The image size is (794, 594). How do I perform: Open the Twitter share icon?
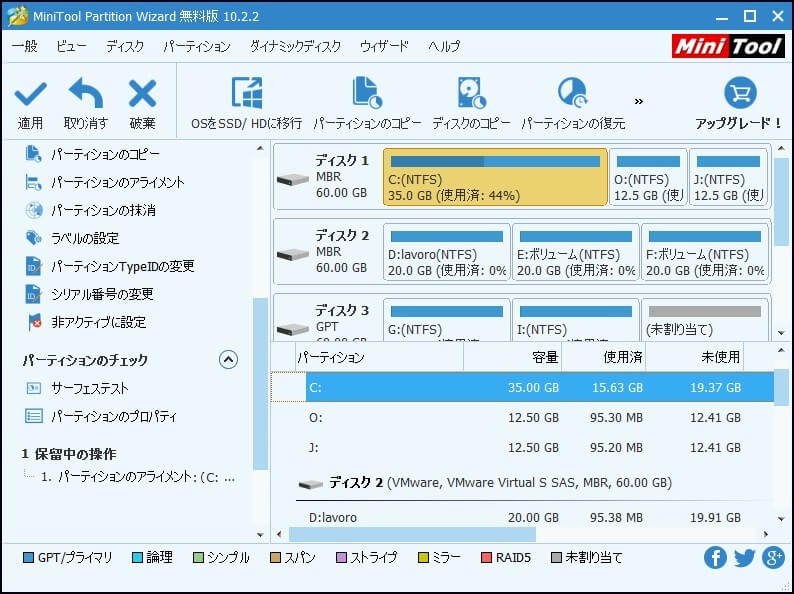(x=744, y=558)
